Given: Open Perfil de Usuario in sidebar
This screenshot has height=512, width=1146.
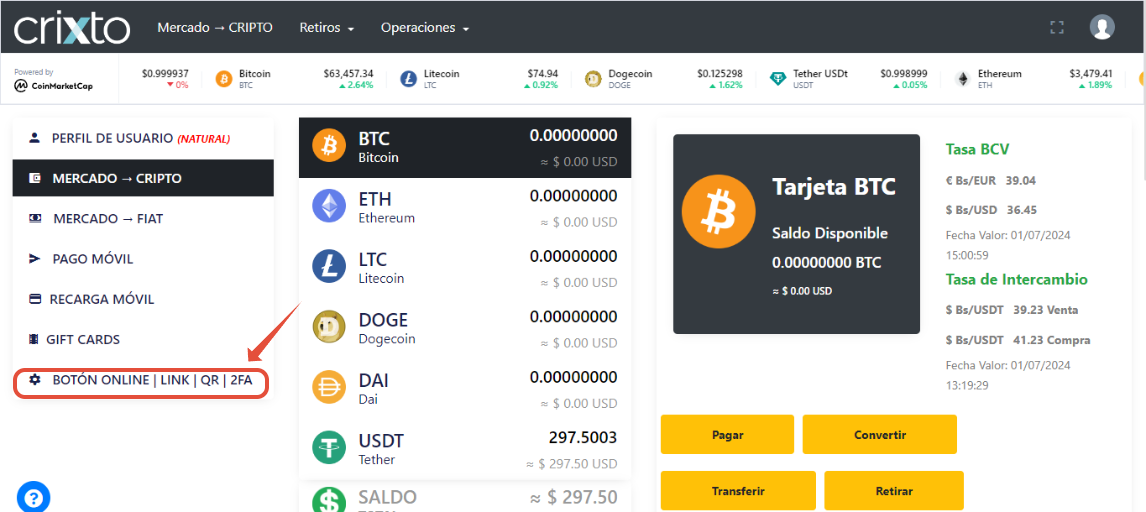Looking at the screenshot, I should click(143, 138).
